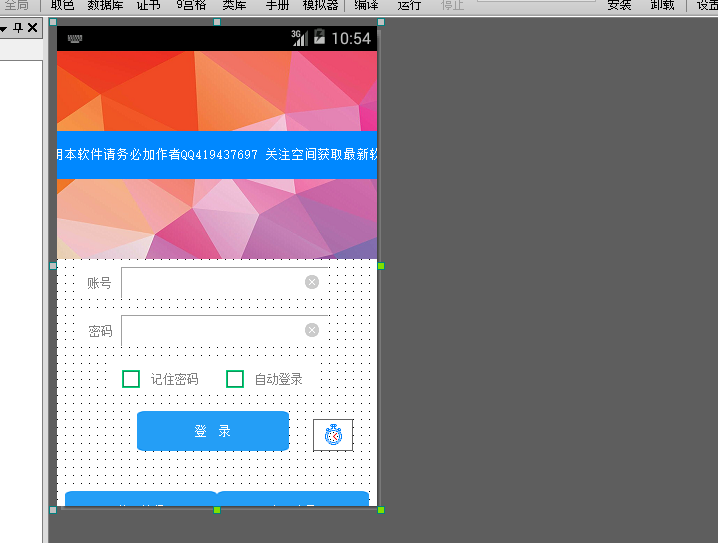
Task: Pin the left side panel
Action: click(18, 28)
